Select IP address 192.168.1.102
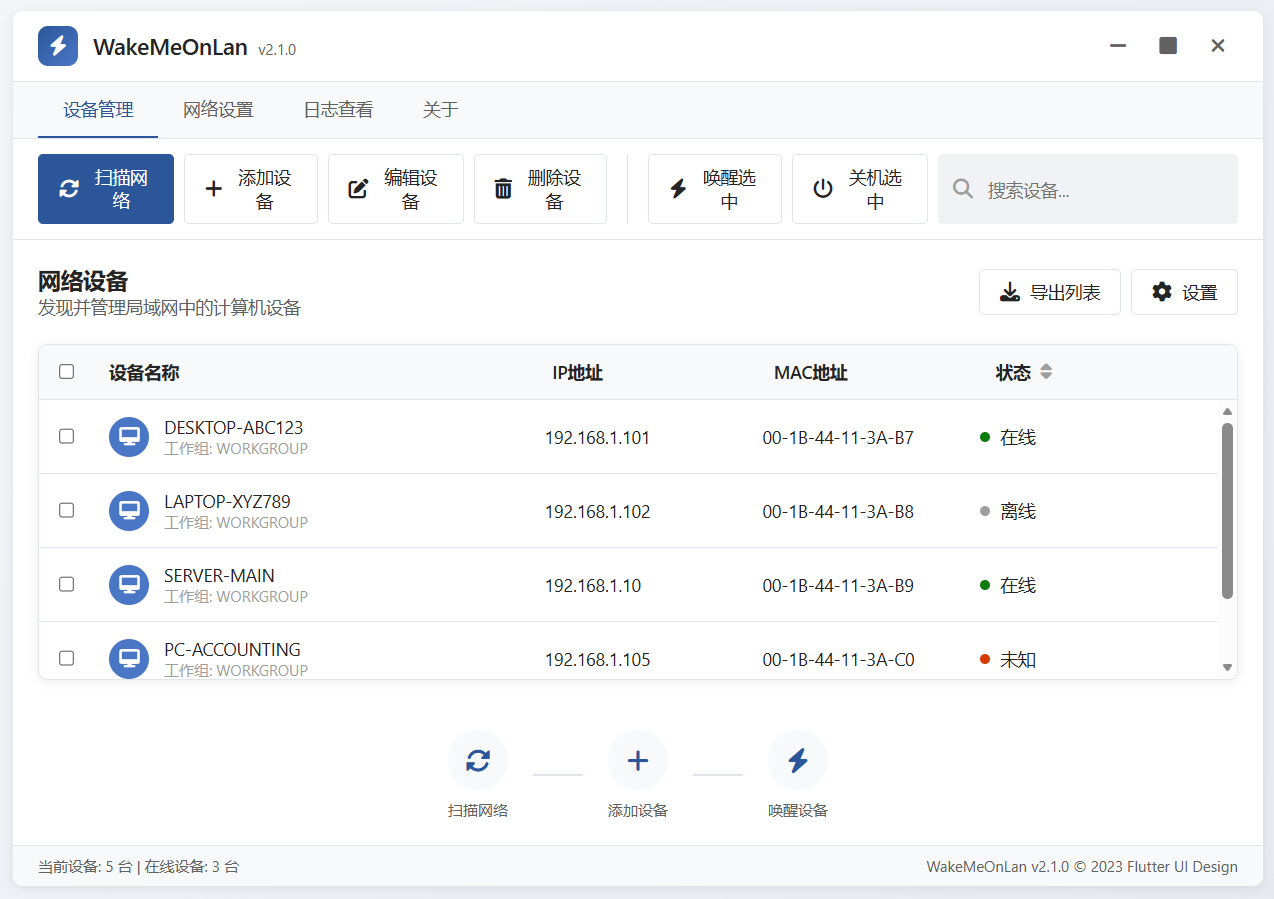 click(597, 512)
